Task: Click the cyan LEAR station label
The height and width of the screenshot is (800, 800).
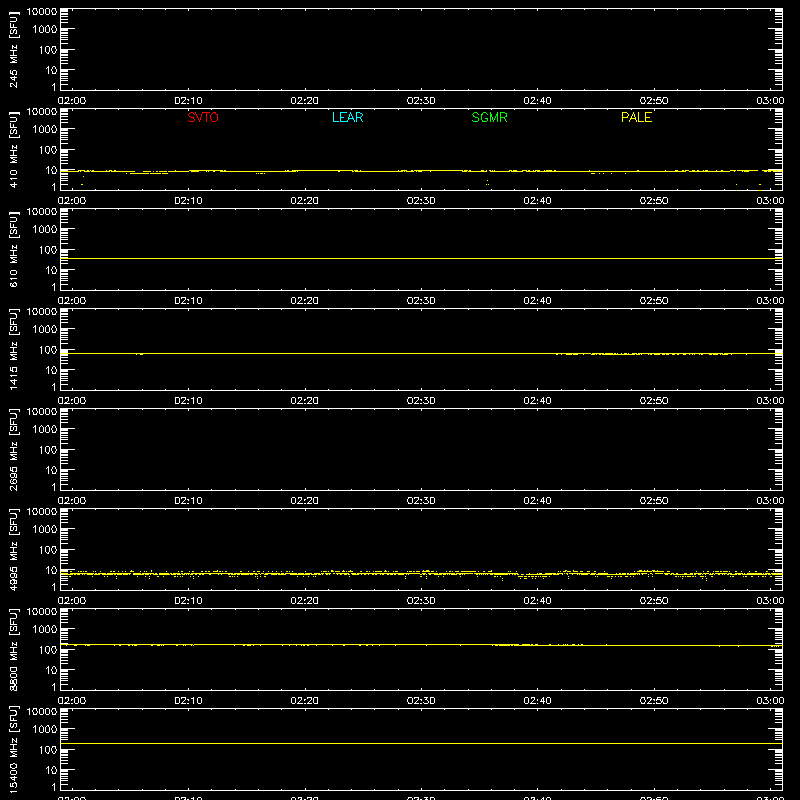Action: 347,117
